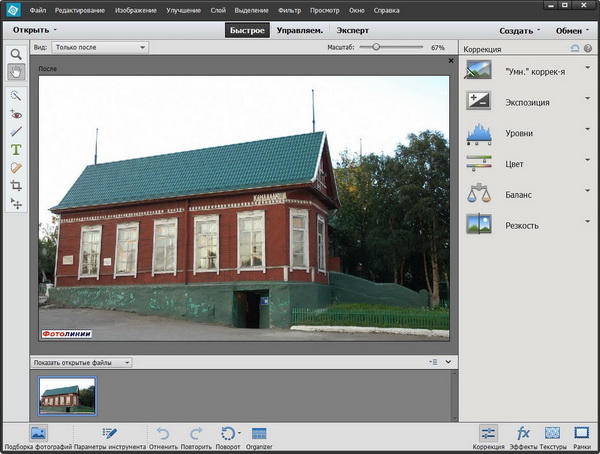This screenshot has height=454, width=600.
Task: Toggle the Параметры инструмента panel
Action: [x=110, y=433]
